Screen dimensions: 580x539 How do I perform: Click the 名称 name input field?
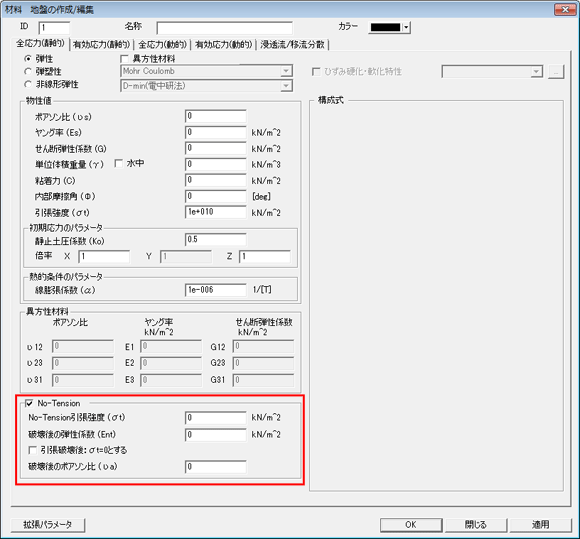pyautogui.click(x=225, y=28)
